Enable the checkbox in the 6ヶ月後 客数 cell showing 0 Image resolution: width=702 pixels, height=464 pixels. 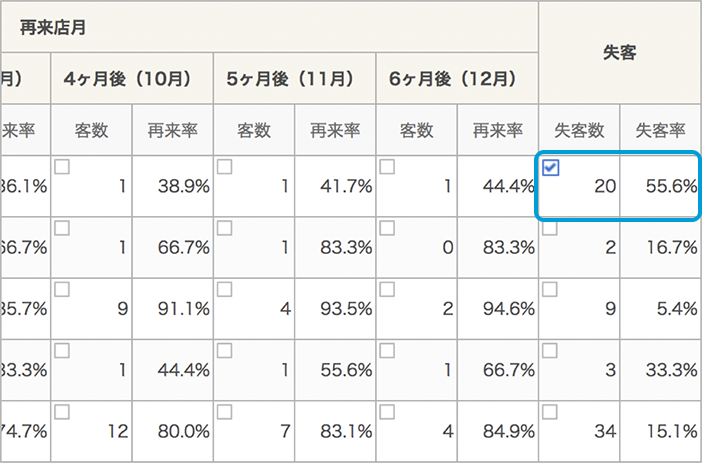pos(386,229)
